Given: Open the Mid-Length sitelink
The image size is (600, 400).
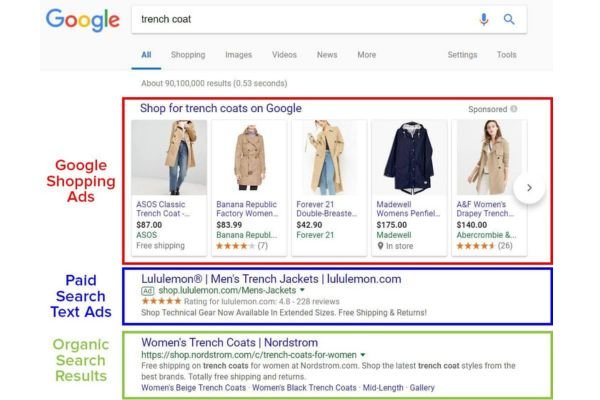Looking at the screenshot, I should 383,388.
